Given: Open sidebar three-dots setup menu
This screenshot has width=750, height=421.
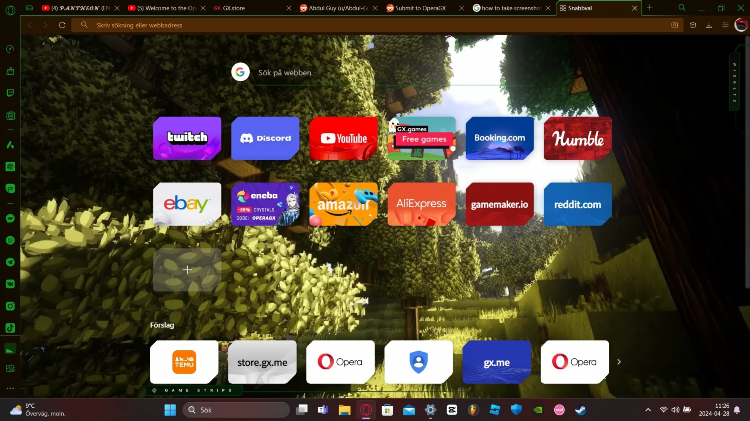Looking at the screenshot, I should 10,388.
